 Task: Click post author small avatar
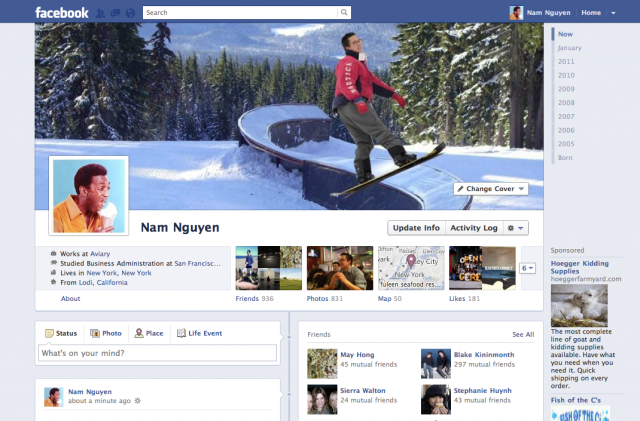(x=53, y=397)
